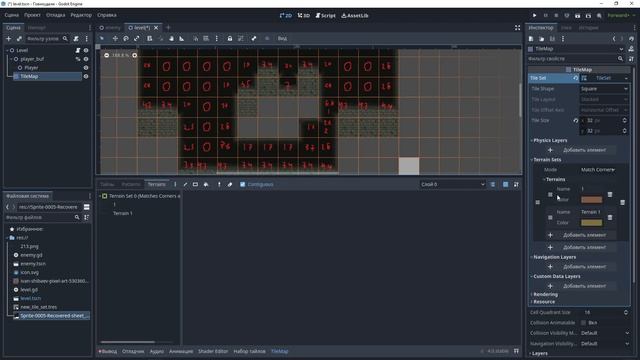Toggle distraction-free mode expand icon
This screenshot has height=360, width=640.
[517, 28]
